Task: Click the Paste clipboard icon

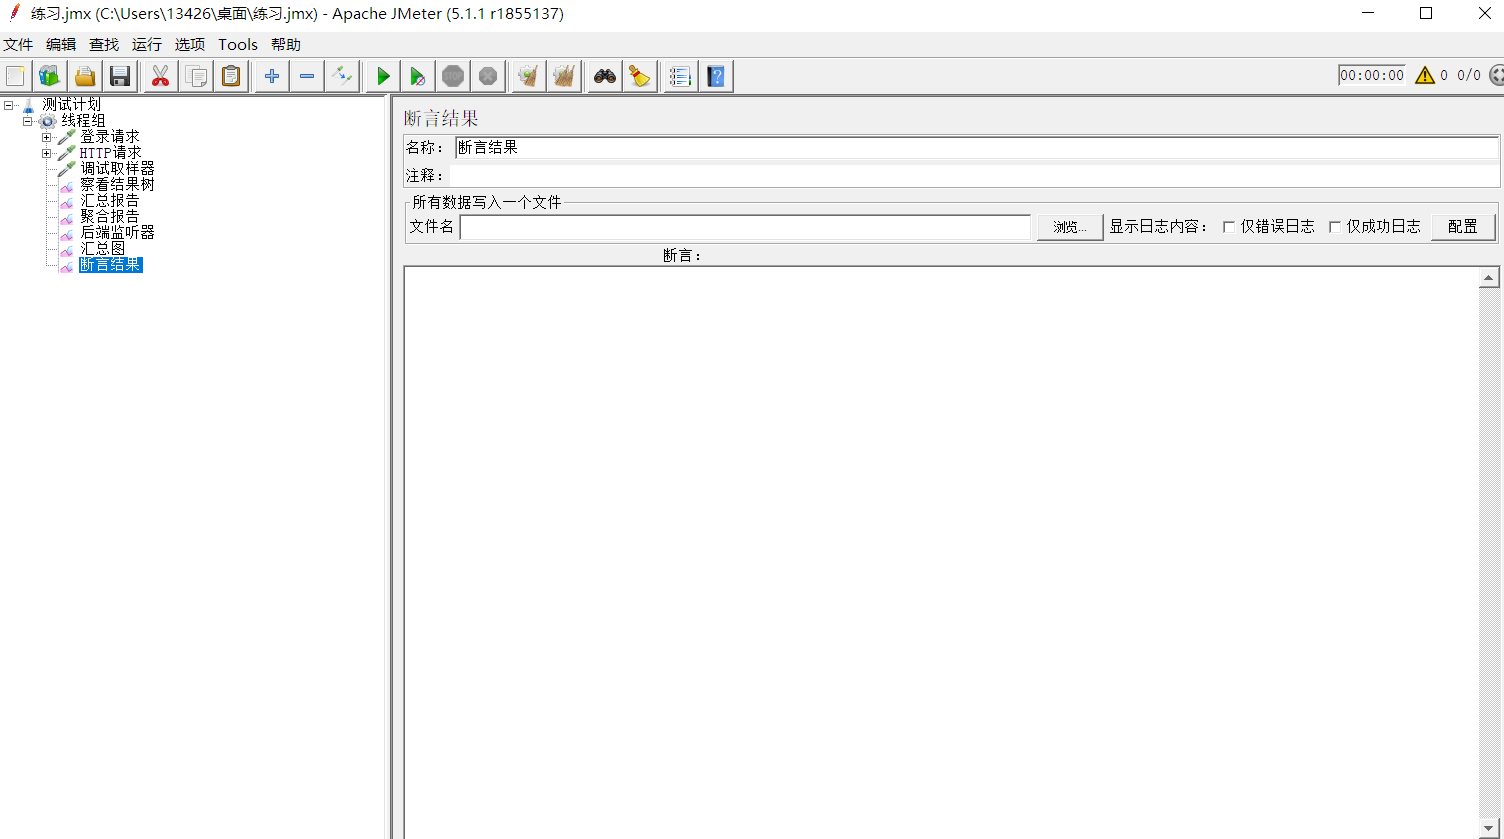Action: (231, 76)
